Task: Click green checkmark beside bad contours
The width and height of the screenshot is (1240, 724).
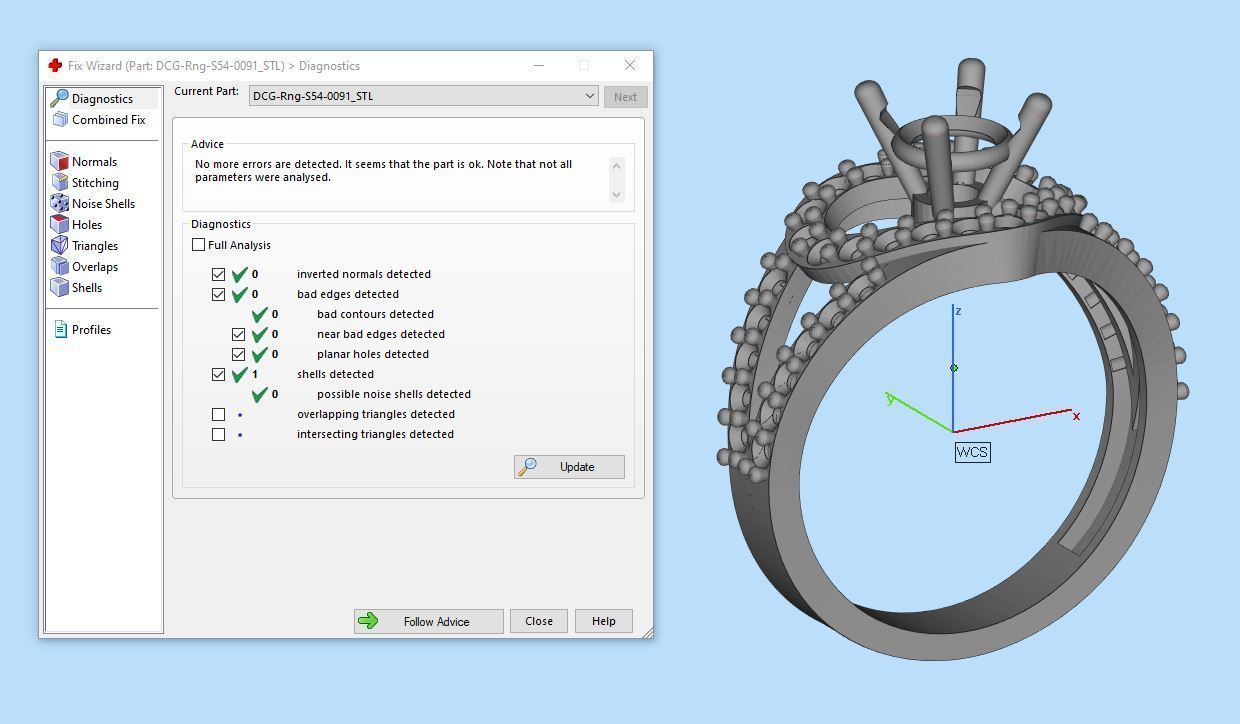Action: [x=259, y=314]
